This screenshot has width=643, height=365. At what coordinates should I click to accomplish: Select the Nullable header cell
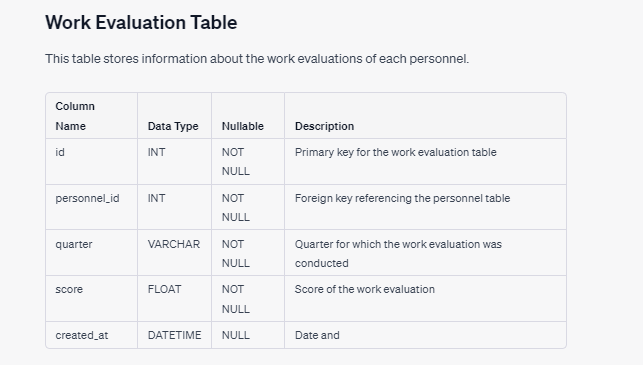point(248,116)
